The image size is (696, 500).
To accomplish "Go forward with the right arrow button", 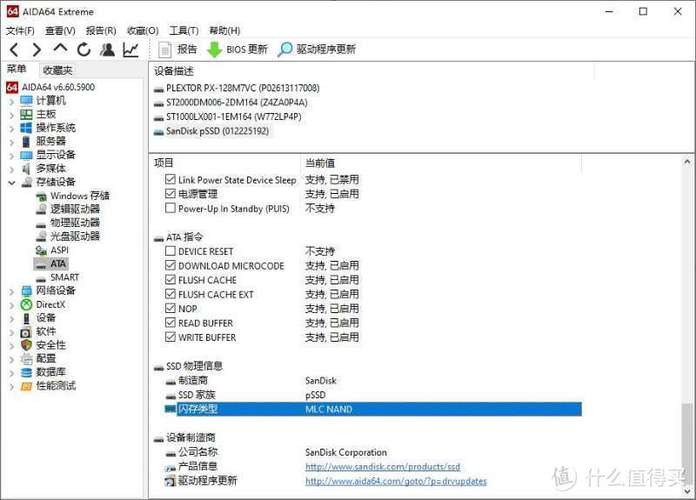I will click(37, 49).
